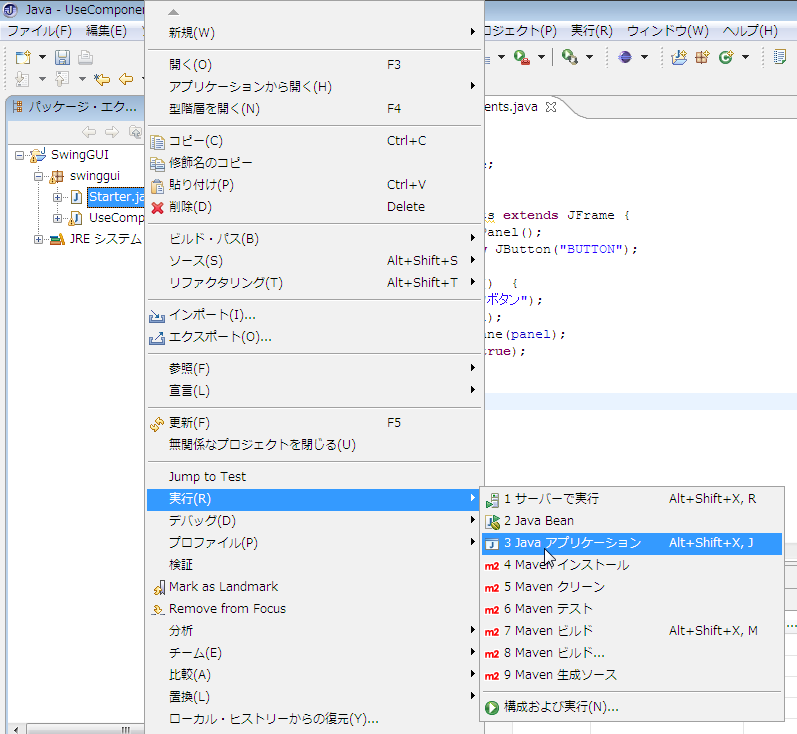Collapse the SwingGUI project node
The image size is (797, 734).
pos(20,155)
